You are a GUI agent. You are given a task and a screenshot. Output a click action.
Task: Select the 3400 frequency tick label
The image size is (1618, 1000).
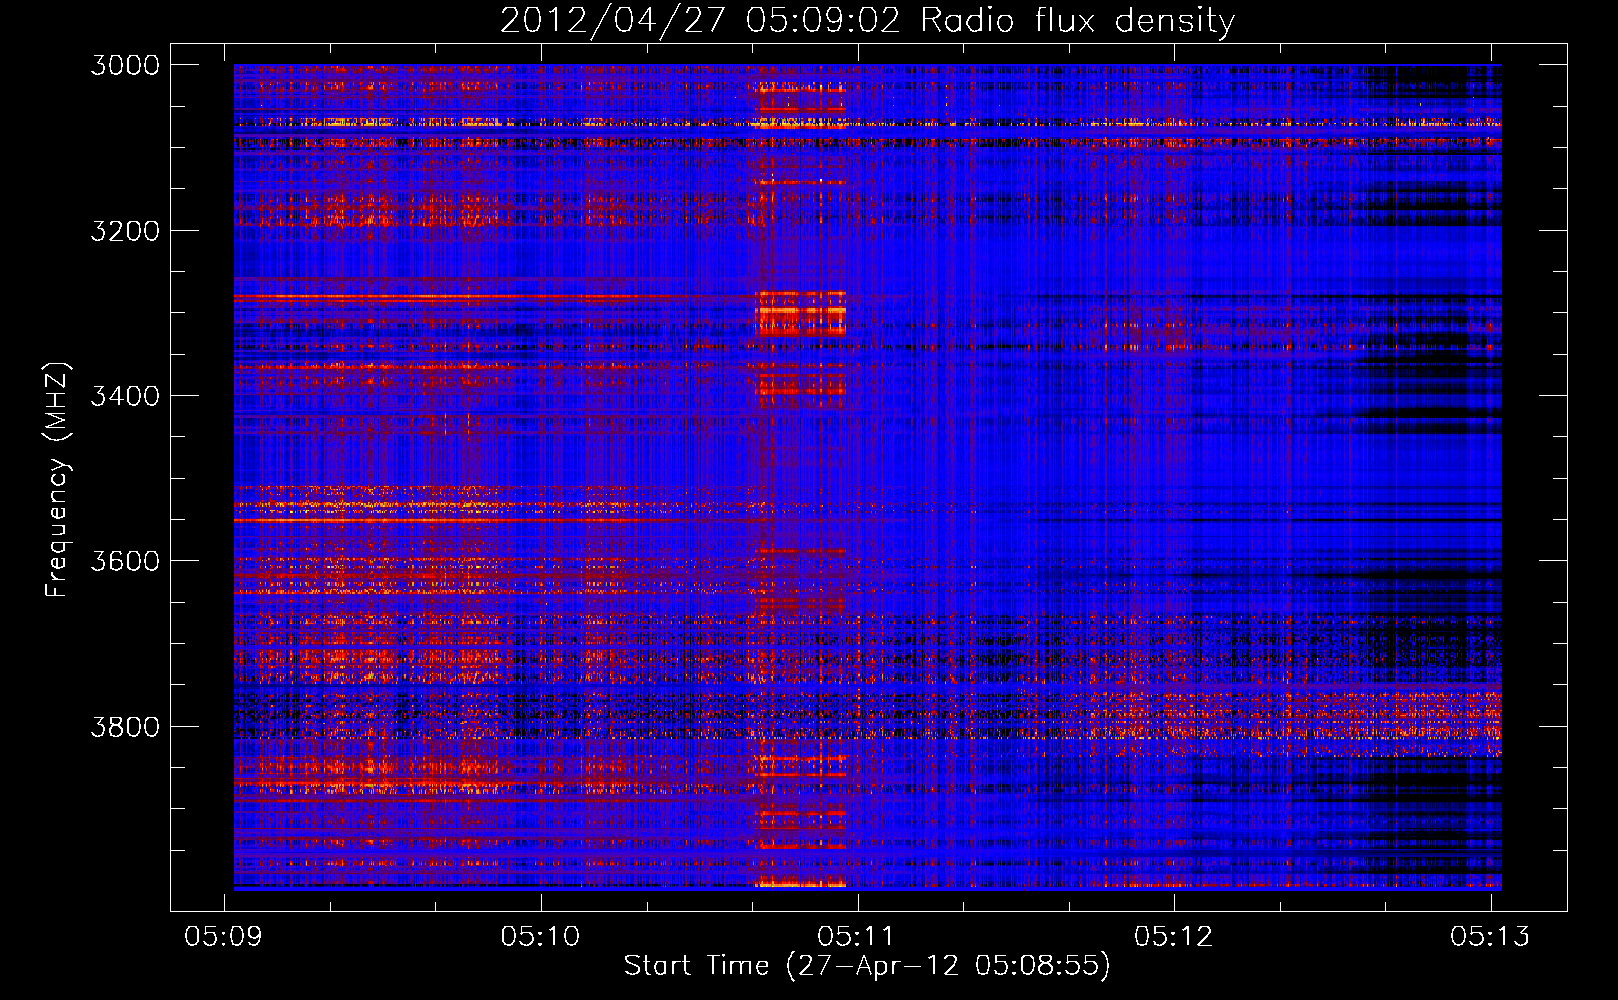[x=124, y=396]
